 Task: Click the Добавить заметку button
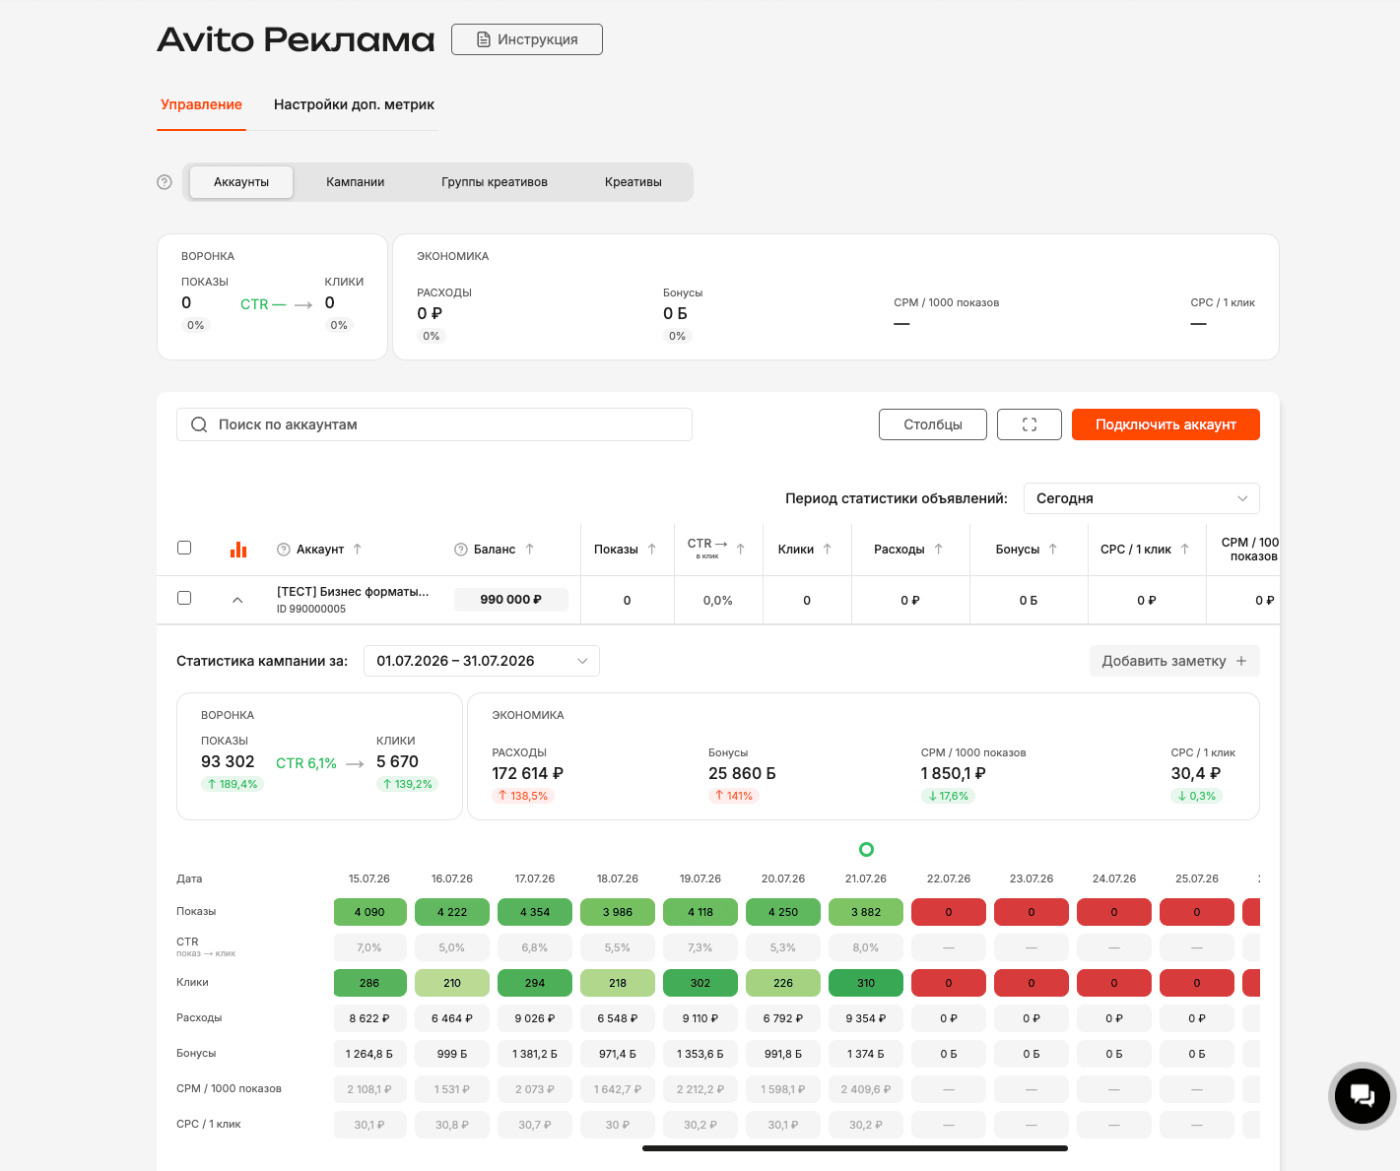coord(1174,661)
